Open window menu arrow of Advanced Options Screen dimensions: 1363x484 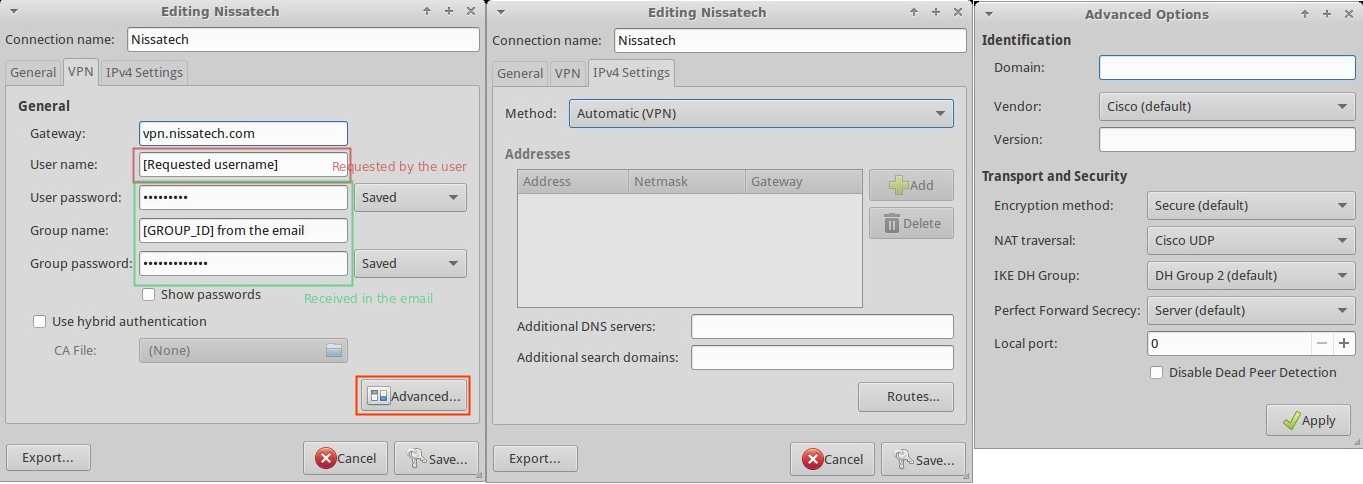[988, 14]
